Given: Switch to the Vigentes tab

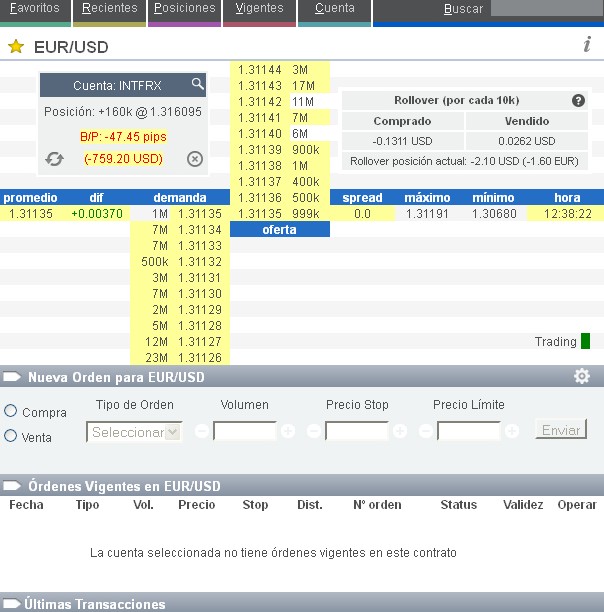Looking at the screenshot, I should click(259, 12).
